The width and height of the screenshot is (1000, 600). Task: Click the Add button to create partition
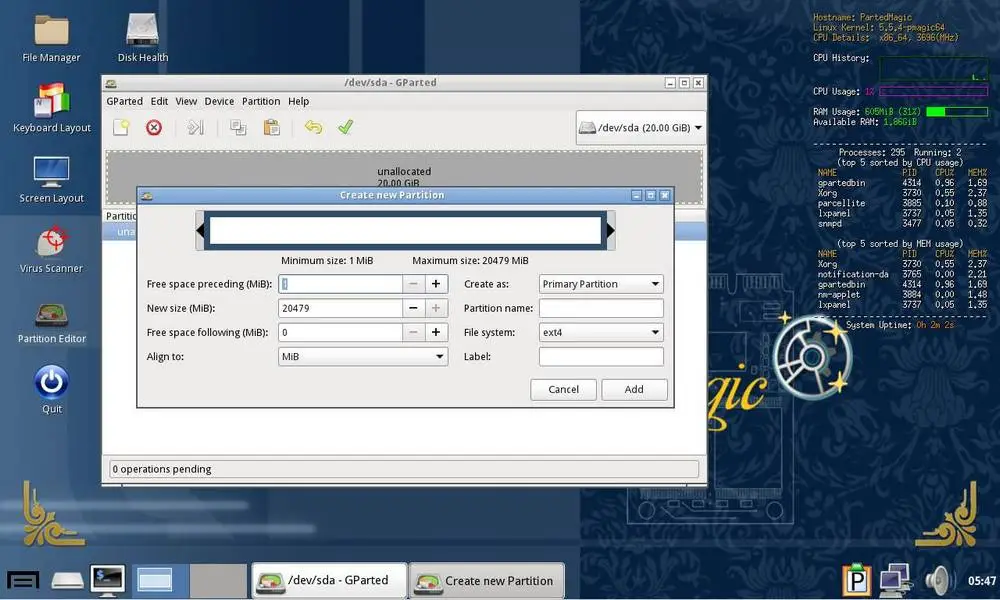pyautogui.click(x=634, y=390)
